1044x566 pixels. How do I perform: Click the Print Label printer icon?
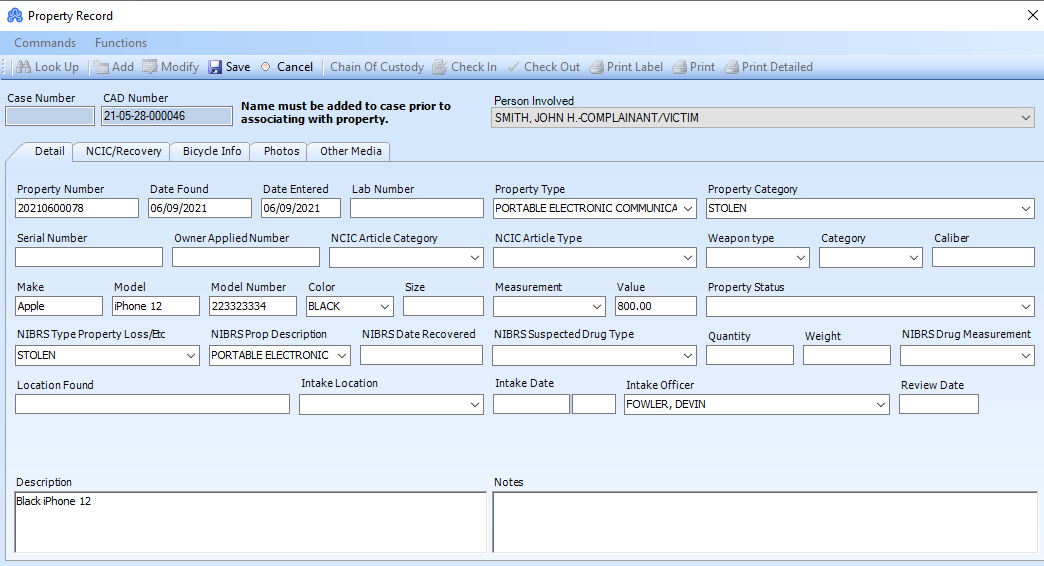(597, 67)
